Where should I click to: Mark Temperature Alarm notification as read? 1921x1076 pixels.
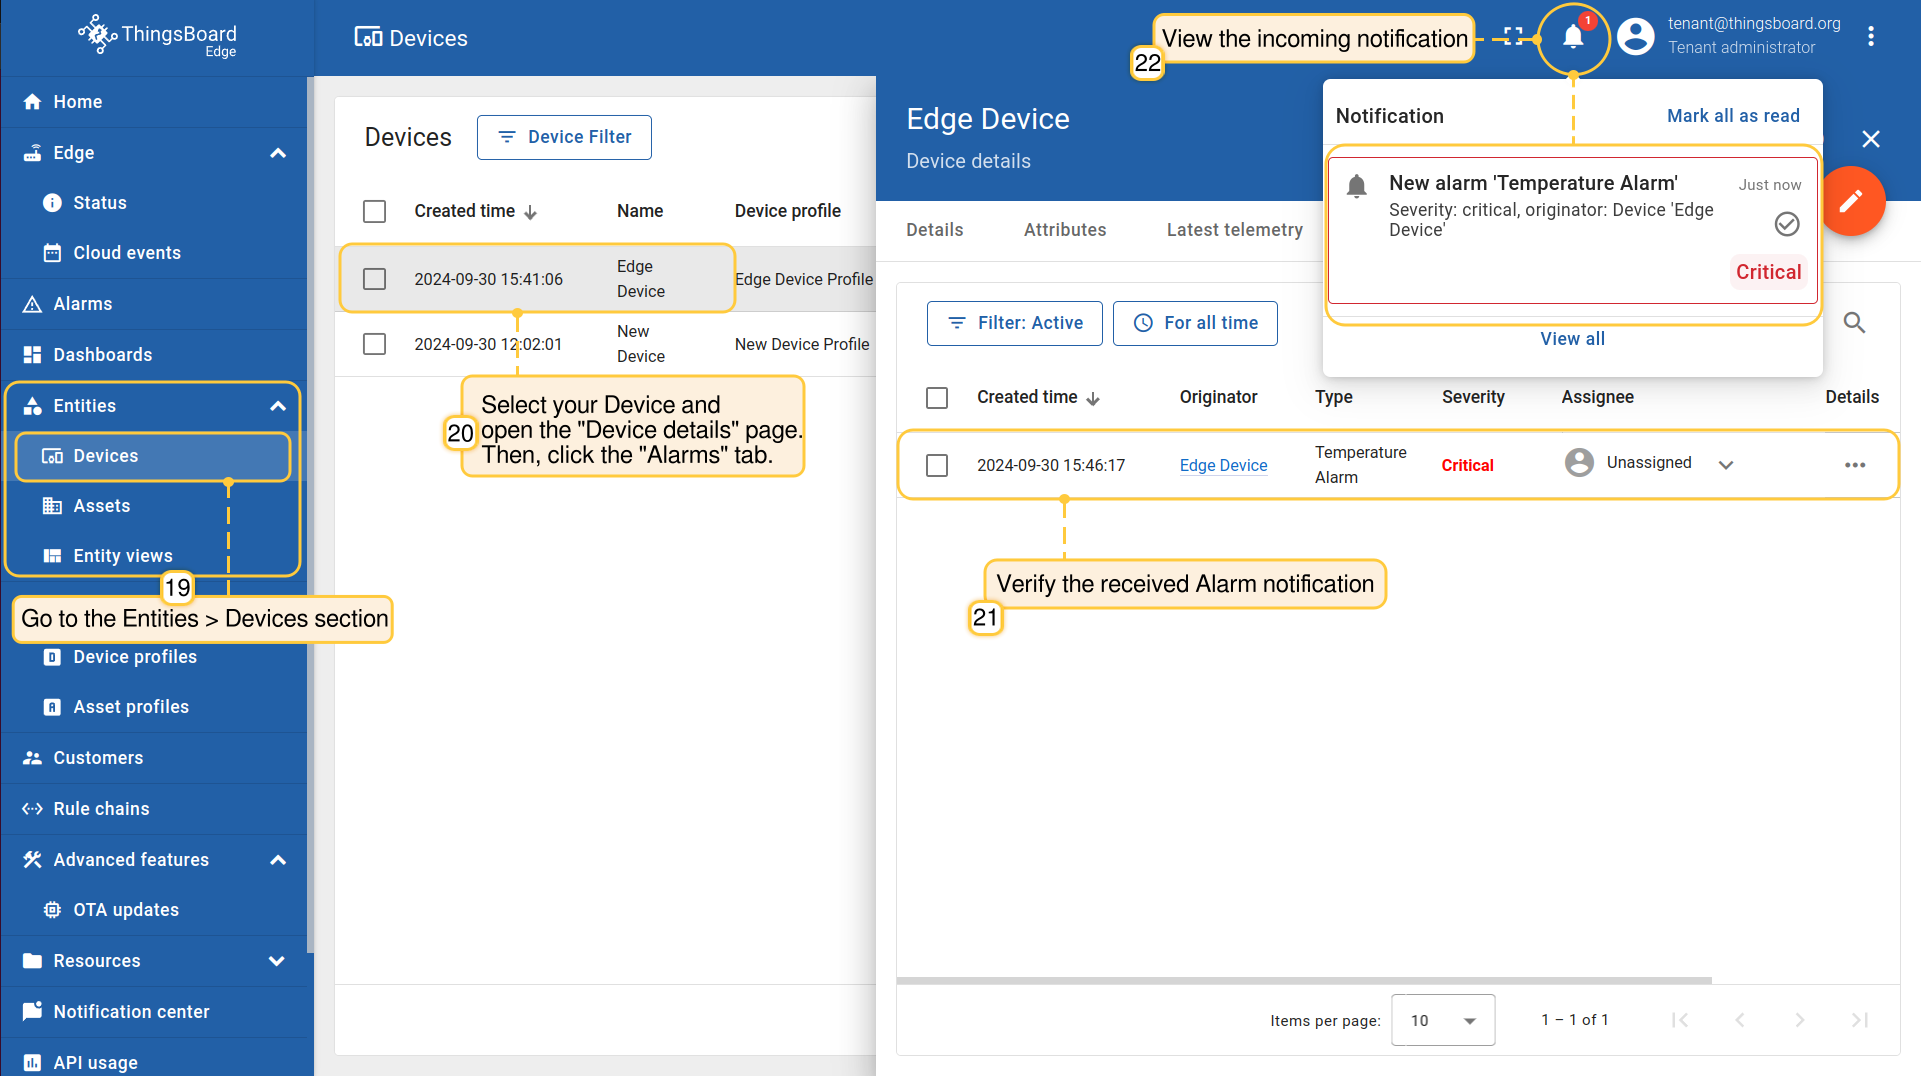point(1786,224)
